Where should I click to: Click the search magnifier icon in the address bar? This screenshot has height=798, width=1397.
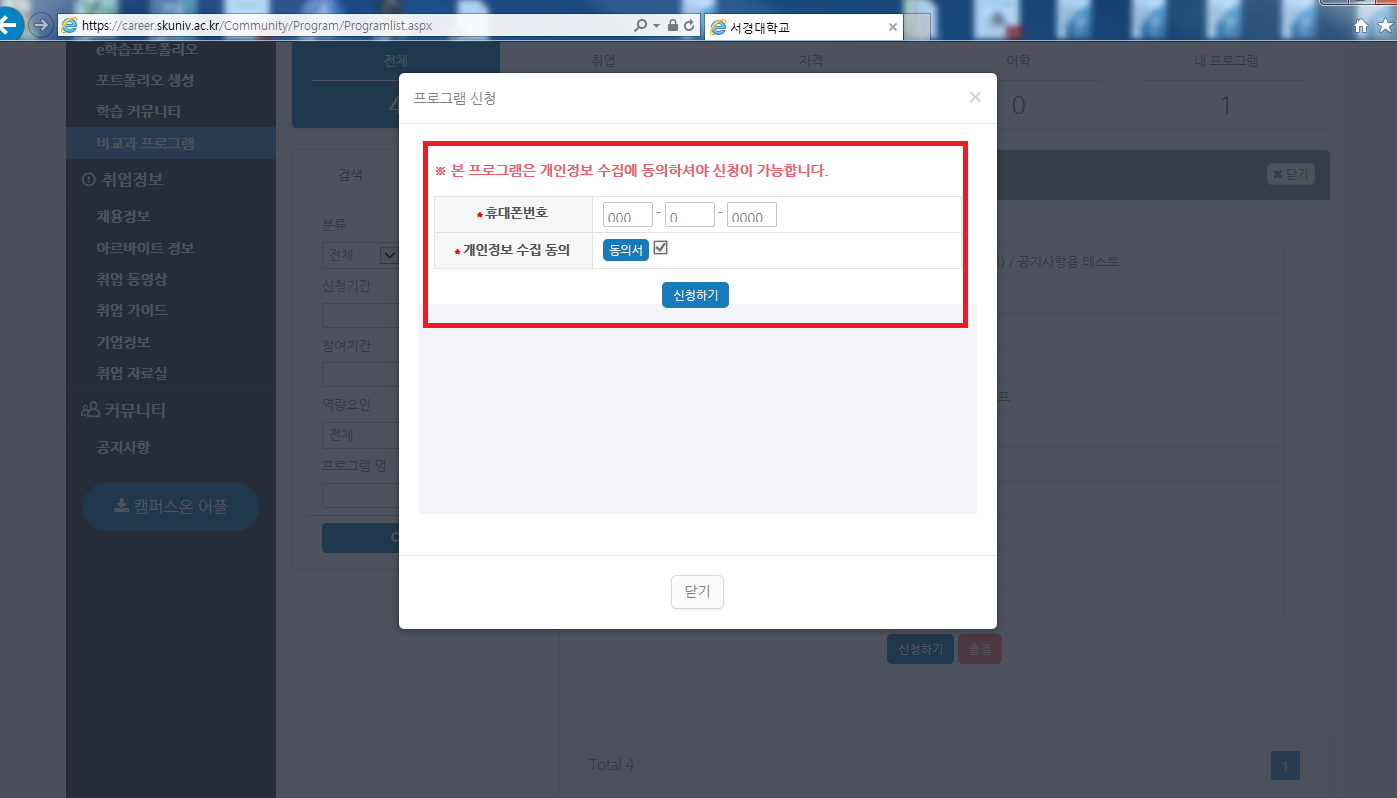tap(641, 25)
